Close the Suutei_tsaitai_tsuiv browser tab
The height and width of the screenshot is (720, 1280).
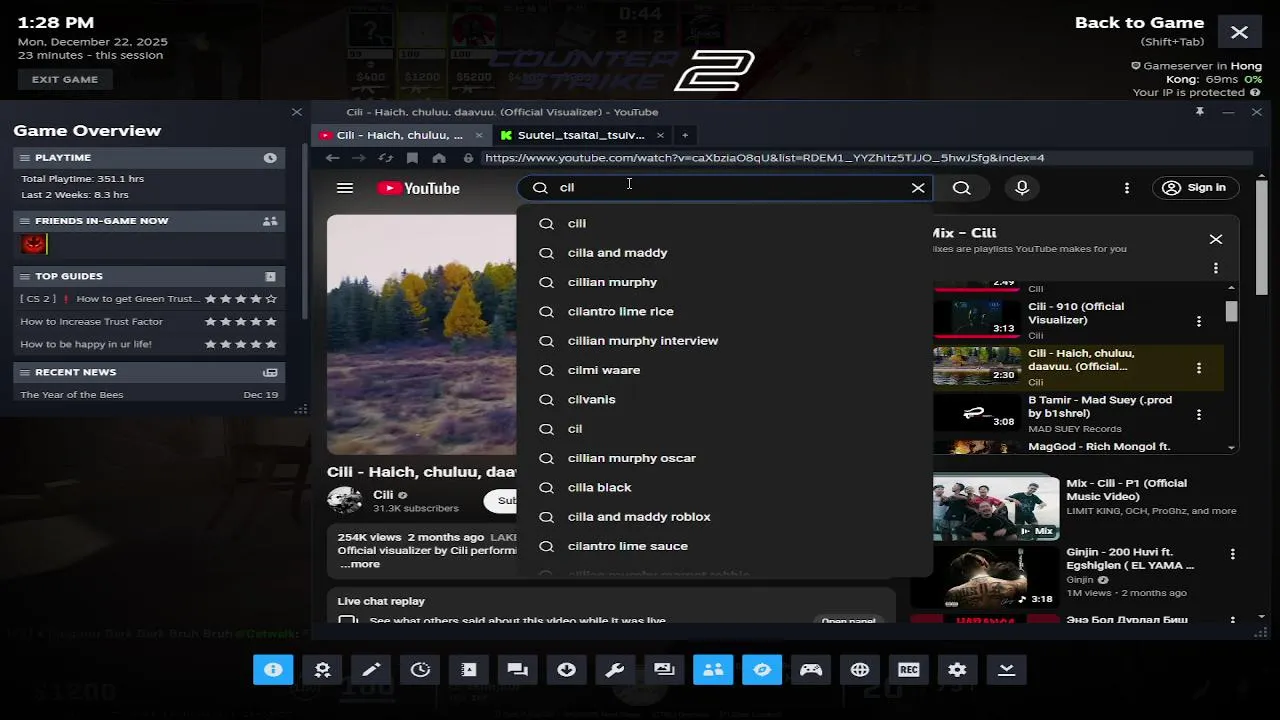click(x=660, y=135)
